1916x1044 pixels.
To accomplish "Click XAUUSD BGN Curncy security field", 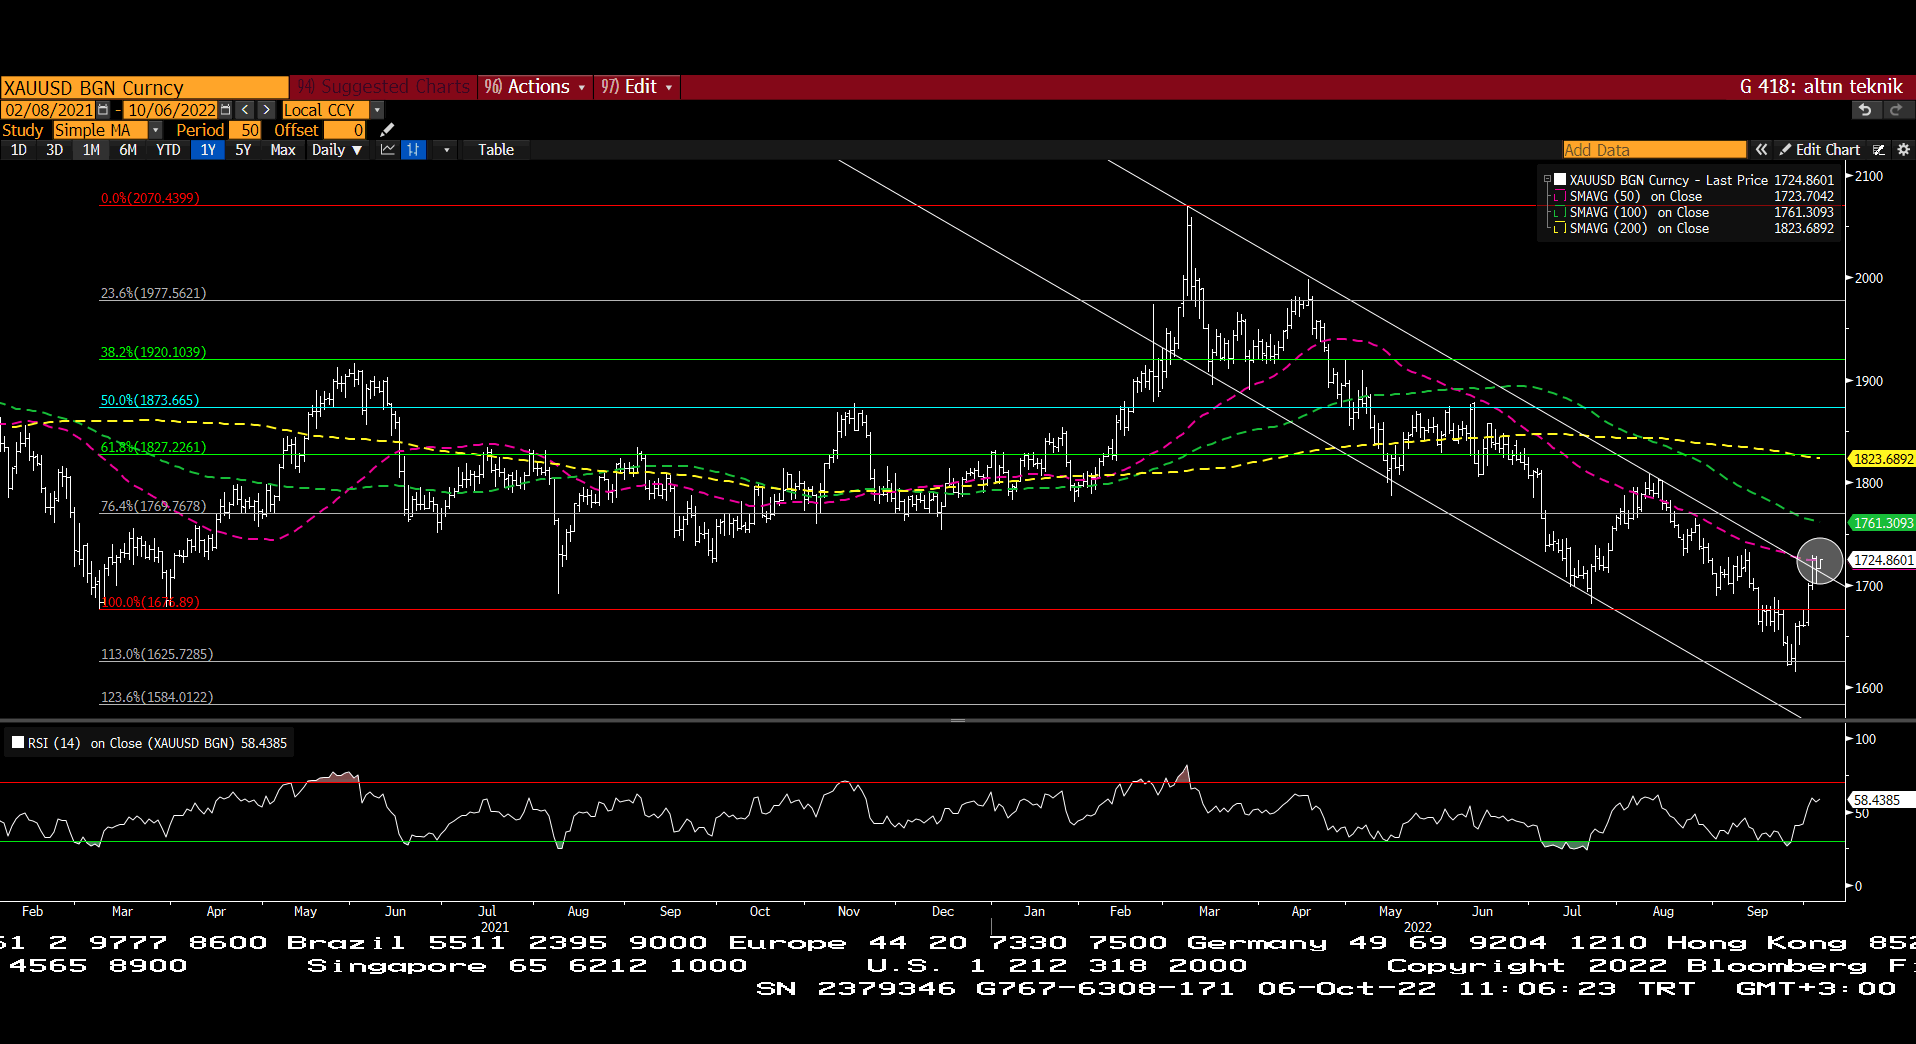I will [144, 88].
